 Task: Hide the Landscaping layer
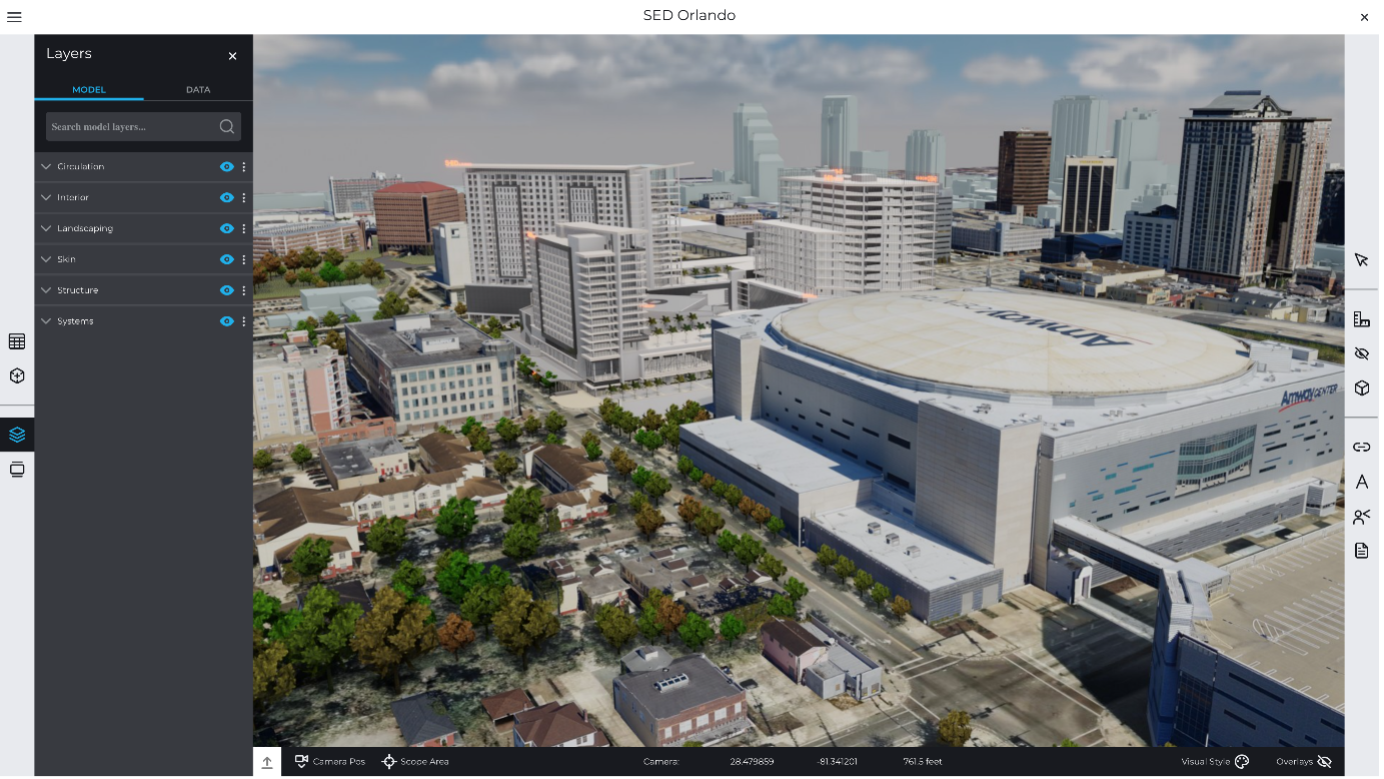227,229
